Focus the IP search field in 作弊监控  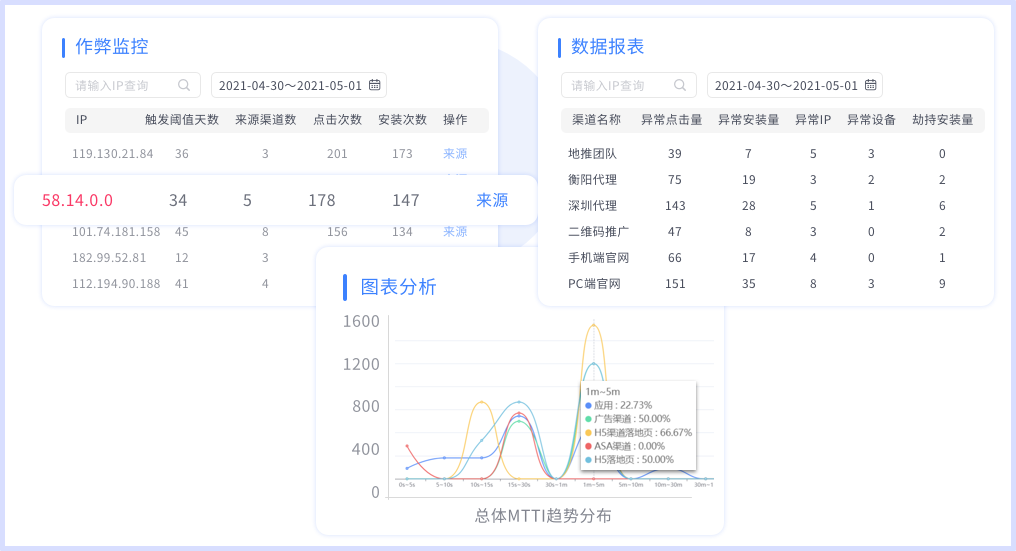click(x=133, y=85)
